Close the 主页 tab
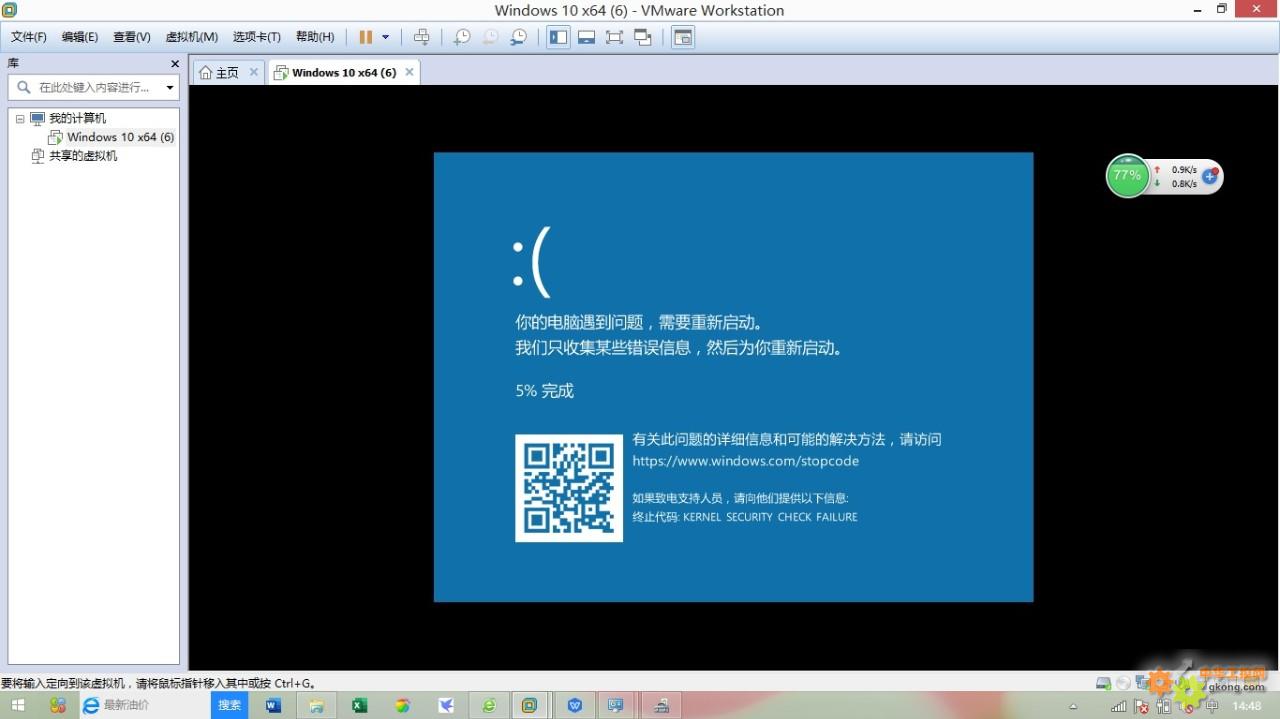This screenshot has width=1280, height=719. tap(254, 72)
